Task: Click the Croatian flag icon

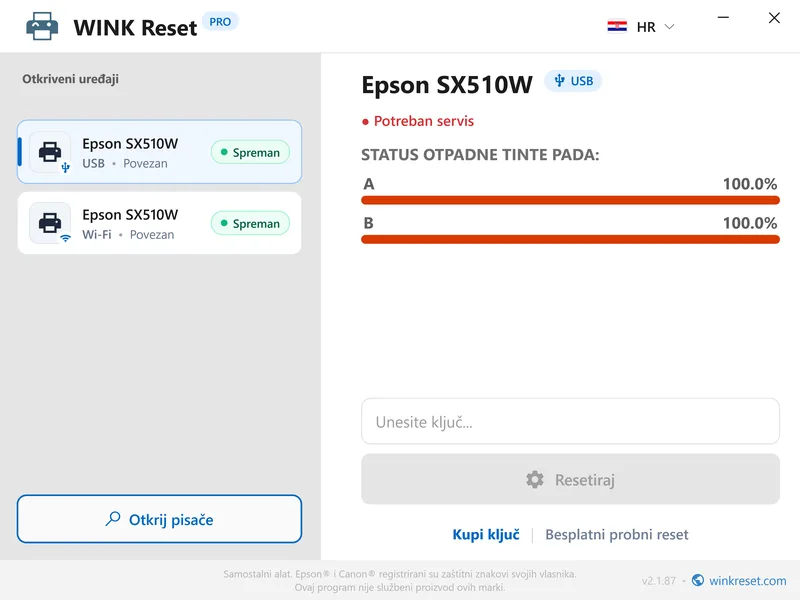Action: (x=617, y=26)
